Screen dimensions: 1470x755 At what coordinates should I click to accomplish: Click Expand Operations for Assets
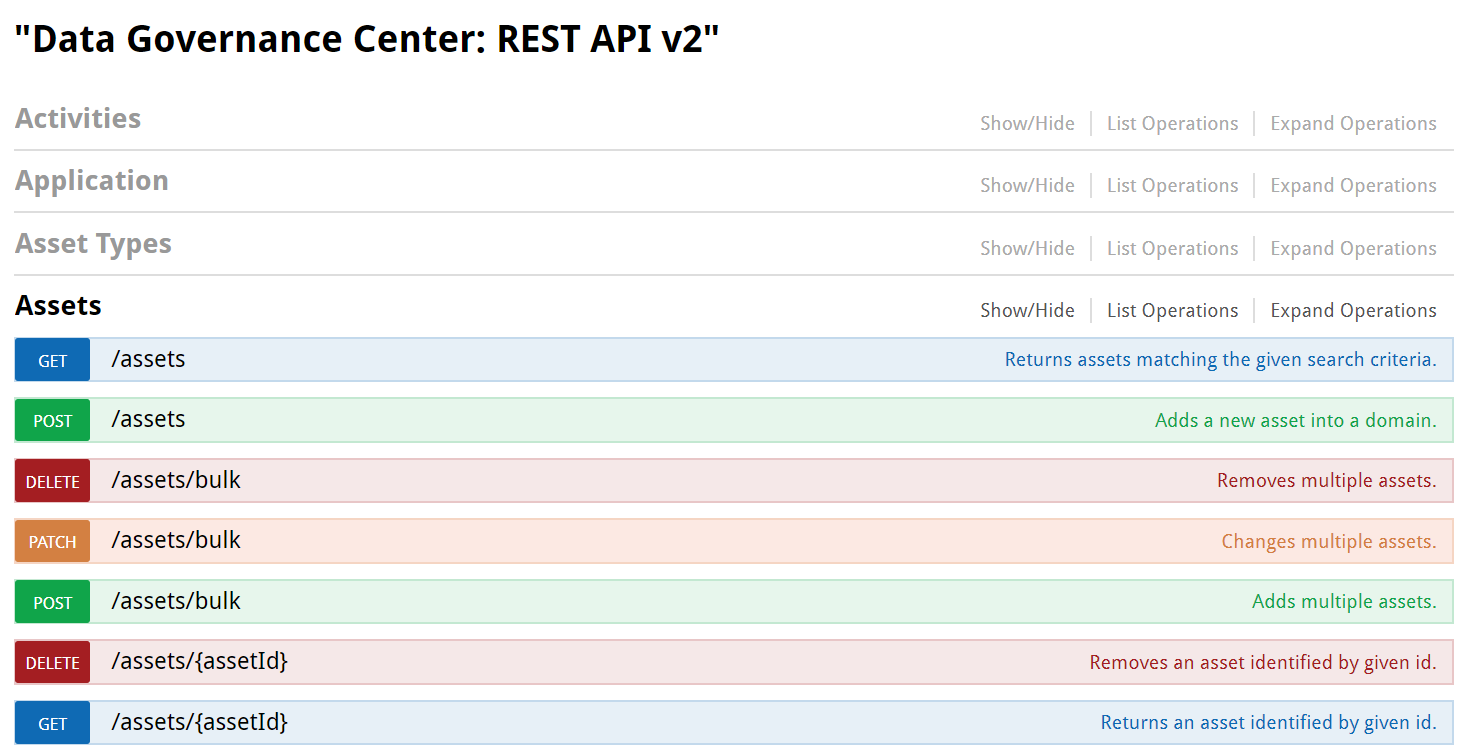(1353, 311)
